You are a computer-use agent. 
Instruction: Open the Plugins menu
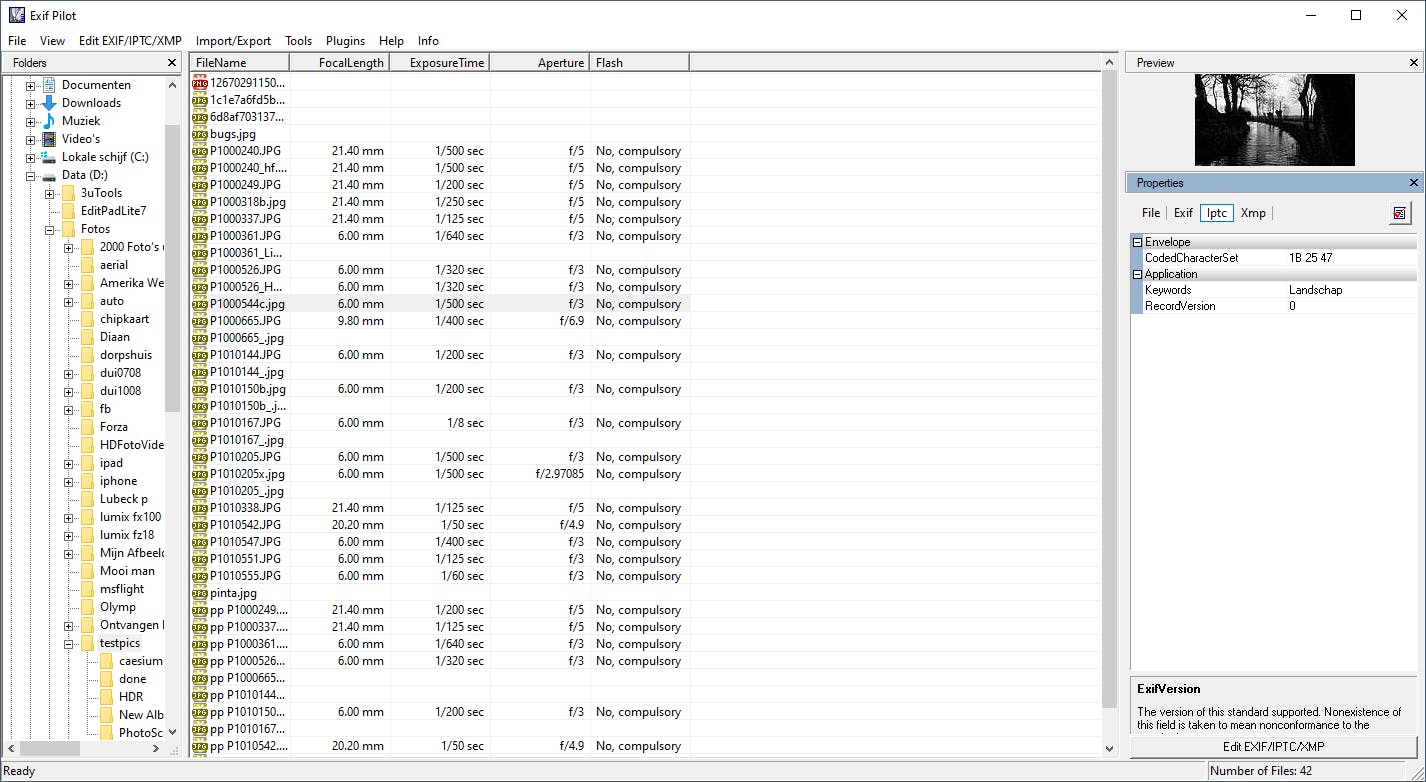point(345,41)
